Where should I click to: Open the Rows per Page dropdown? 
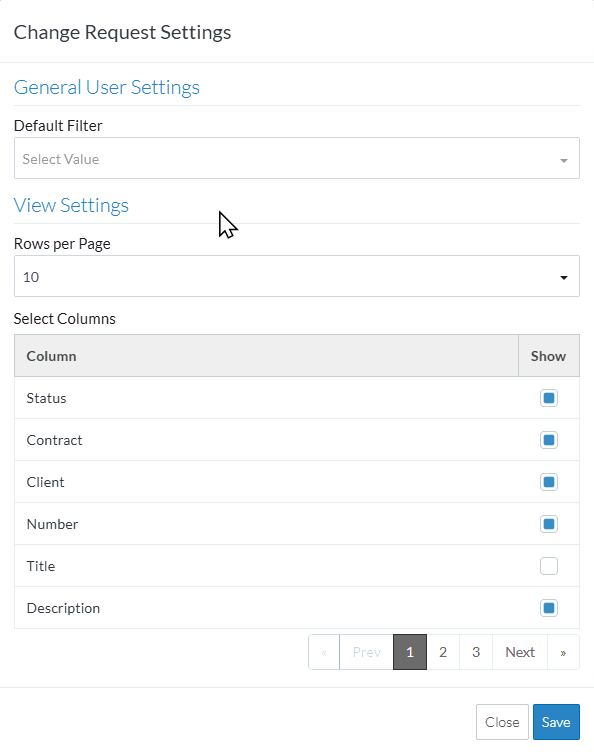point(297,276)
